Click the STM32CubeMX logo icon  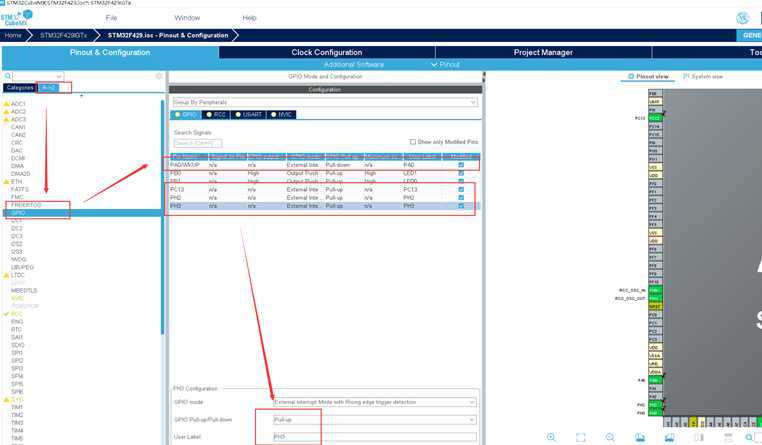[16, 18]
